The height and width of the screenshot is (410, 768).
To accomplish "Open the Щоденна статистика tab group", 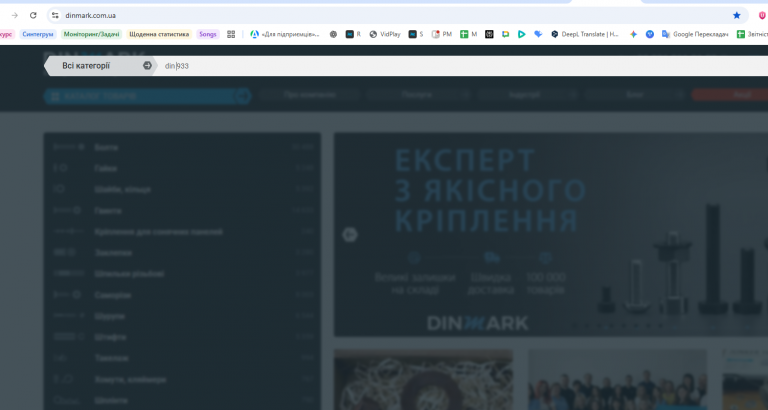I will [159, 34].
